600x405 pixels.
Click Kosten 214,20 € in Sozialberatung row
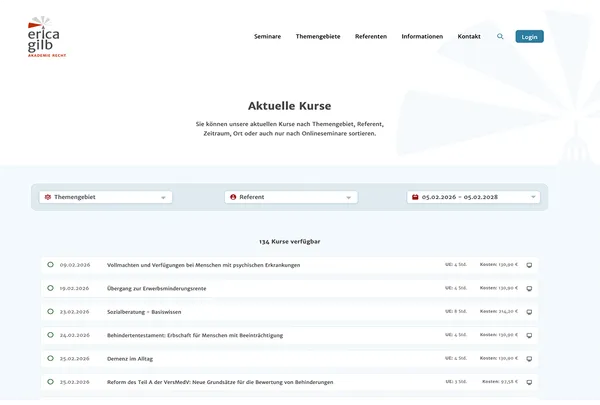499,311
